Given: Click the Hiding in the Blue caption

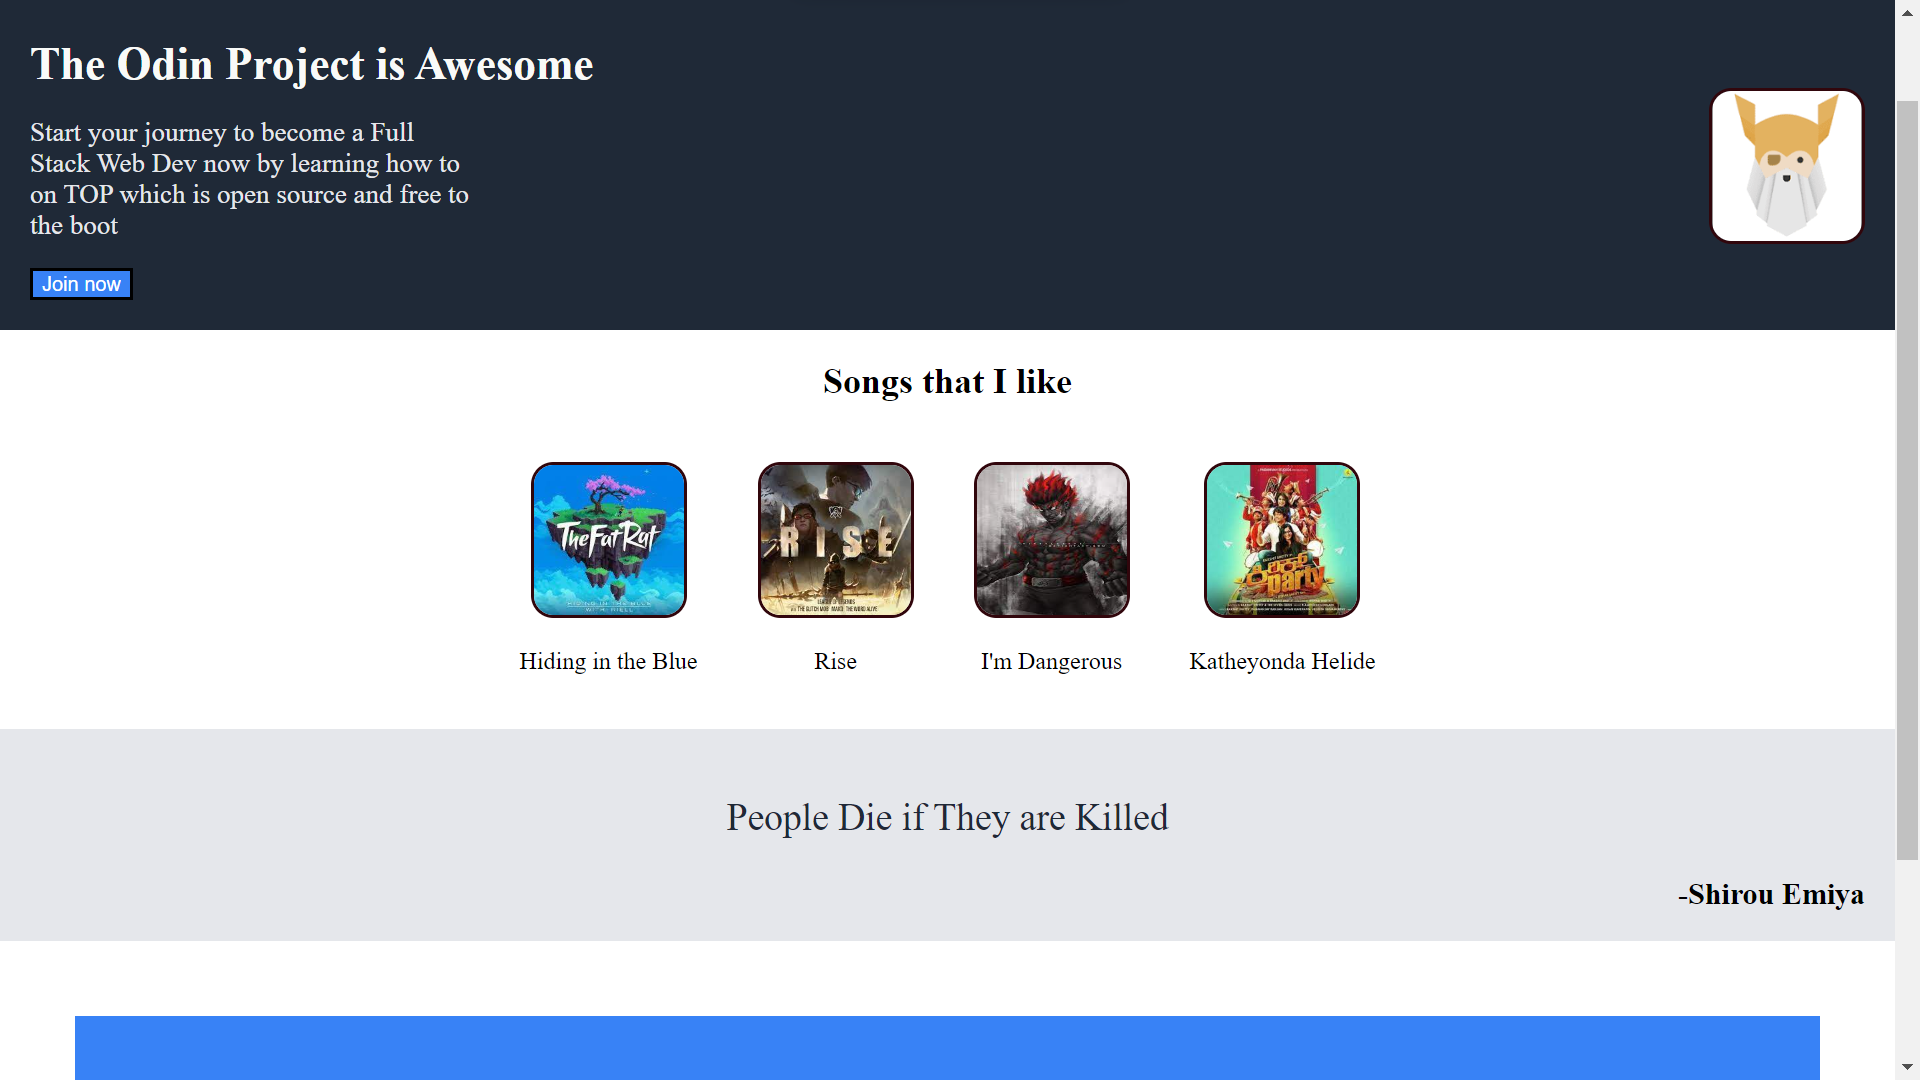Looking at the screenshot, I should 608,661.
